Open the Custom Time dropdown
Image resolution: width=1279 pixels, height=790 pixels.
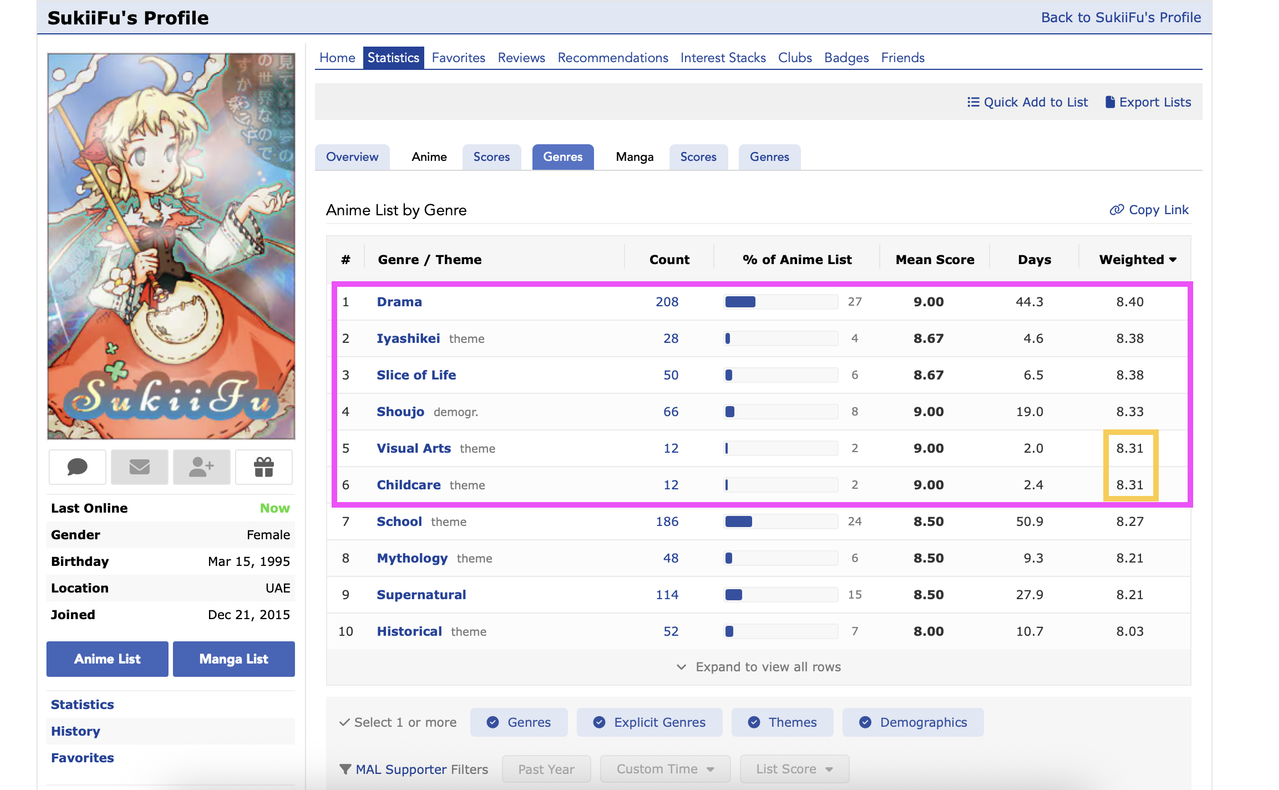(x=665, y=769)
